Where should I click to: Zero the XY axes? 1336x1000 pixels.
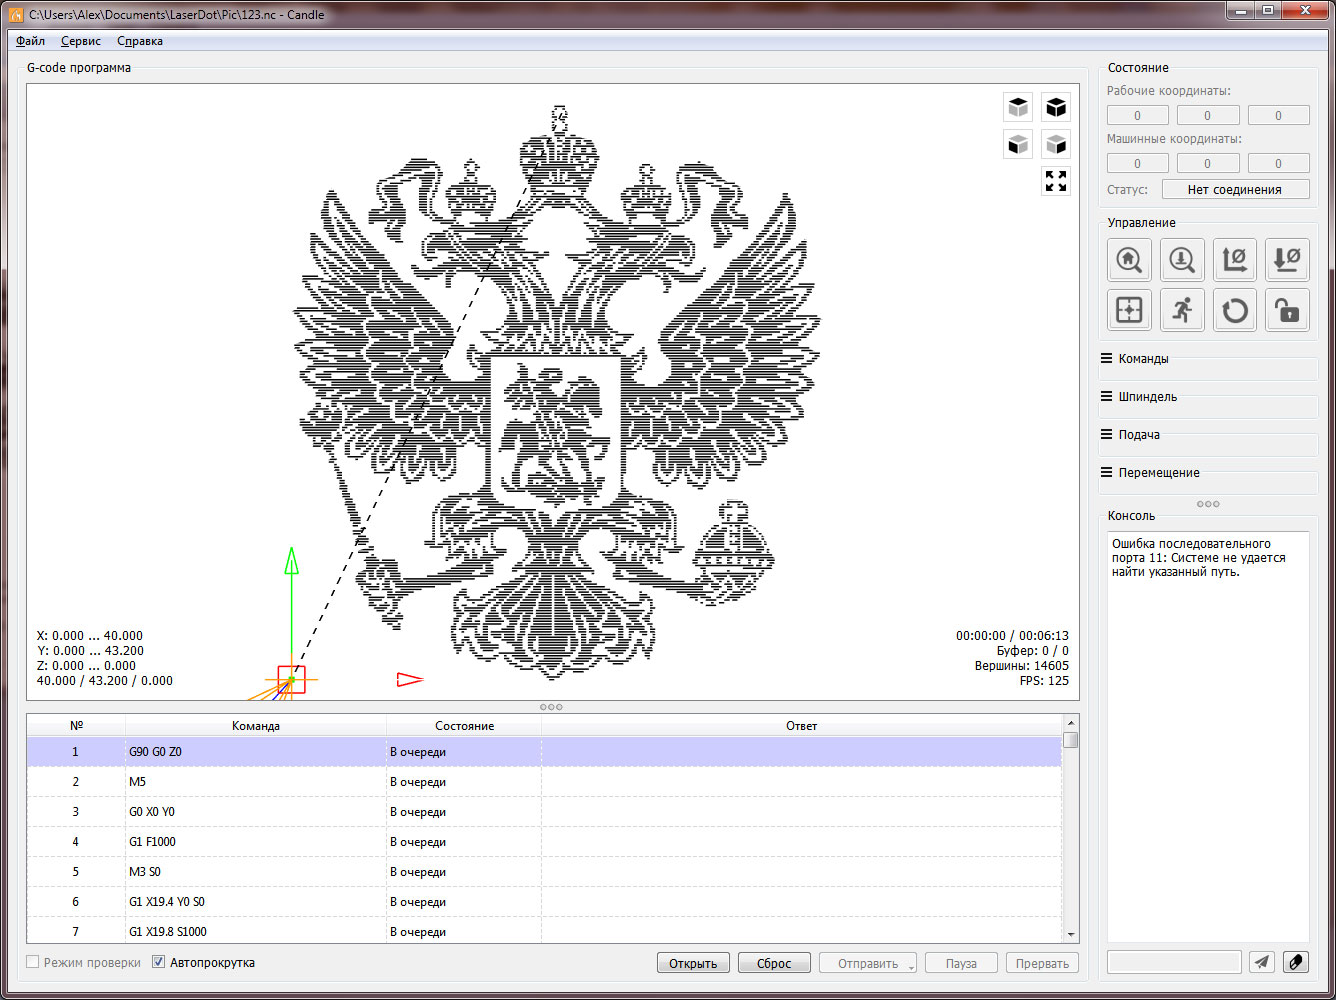click(x=1235, y=260)
